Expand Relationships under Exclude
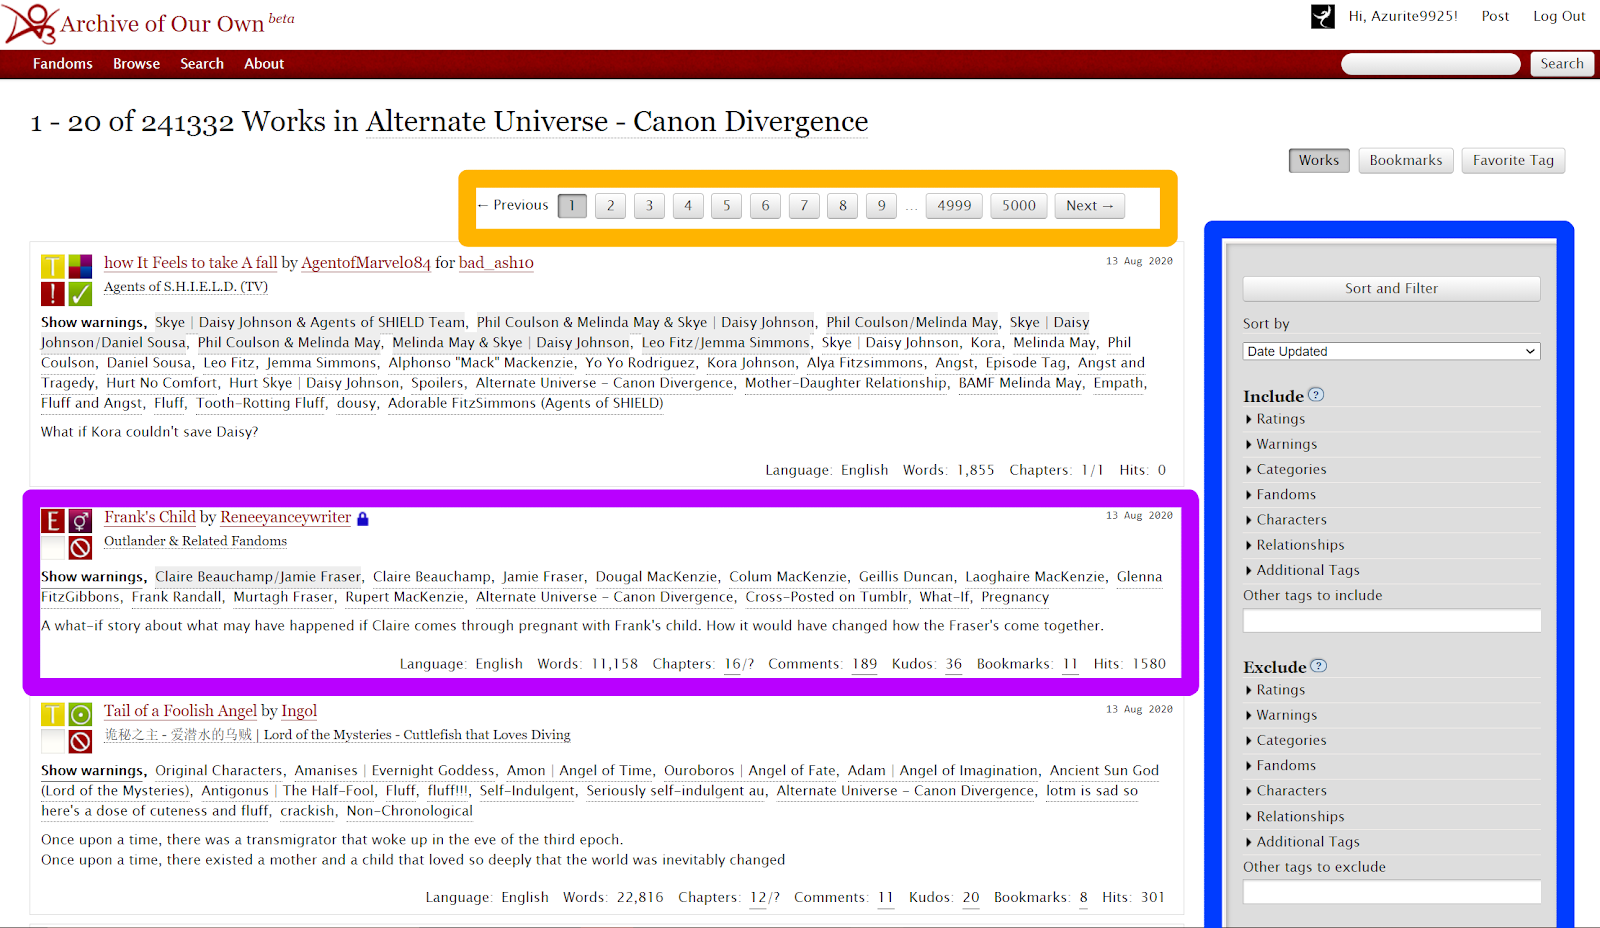Image resolution: width=1600 pixels, height=928 pixels. click(x=1295, y=817)
